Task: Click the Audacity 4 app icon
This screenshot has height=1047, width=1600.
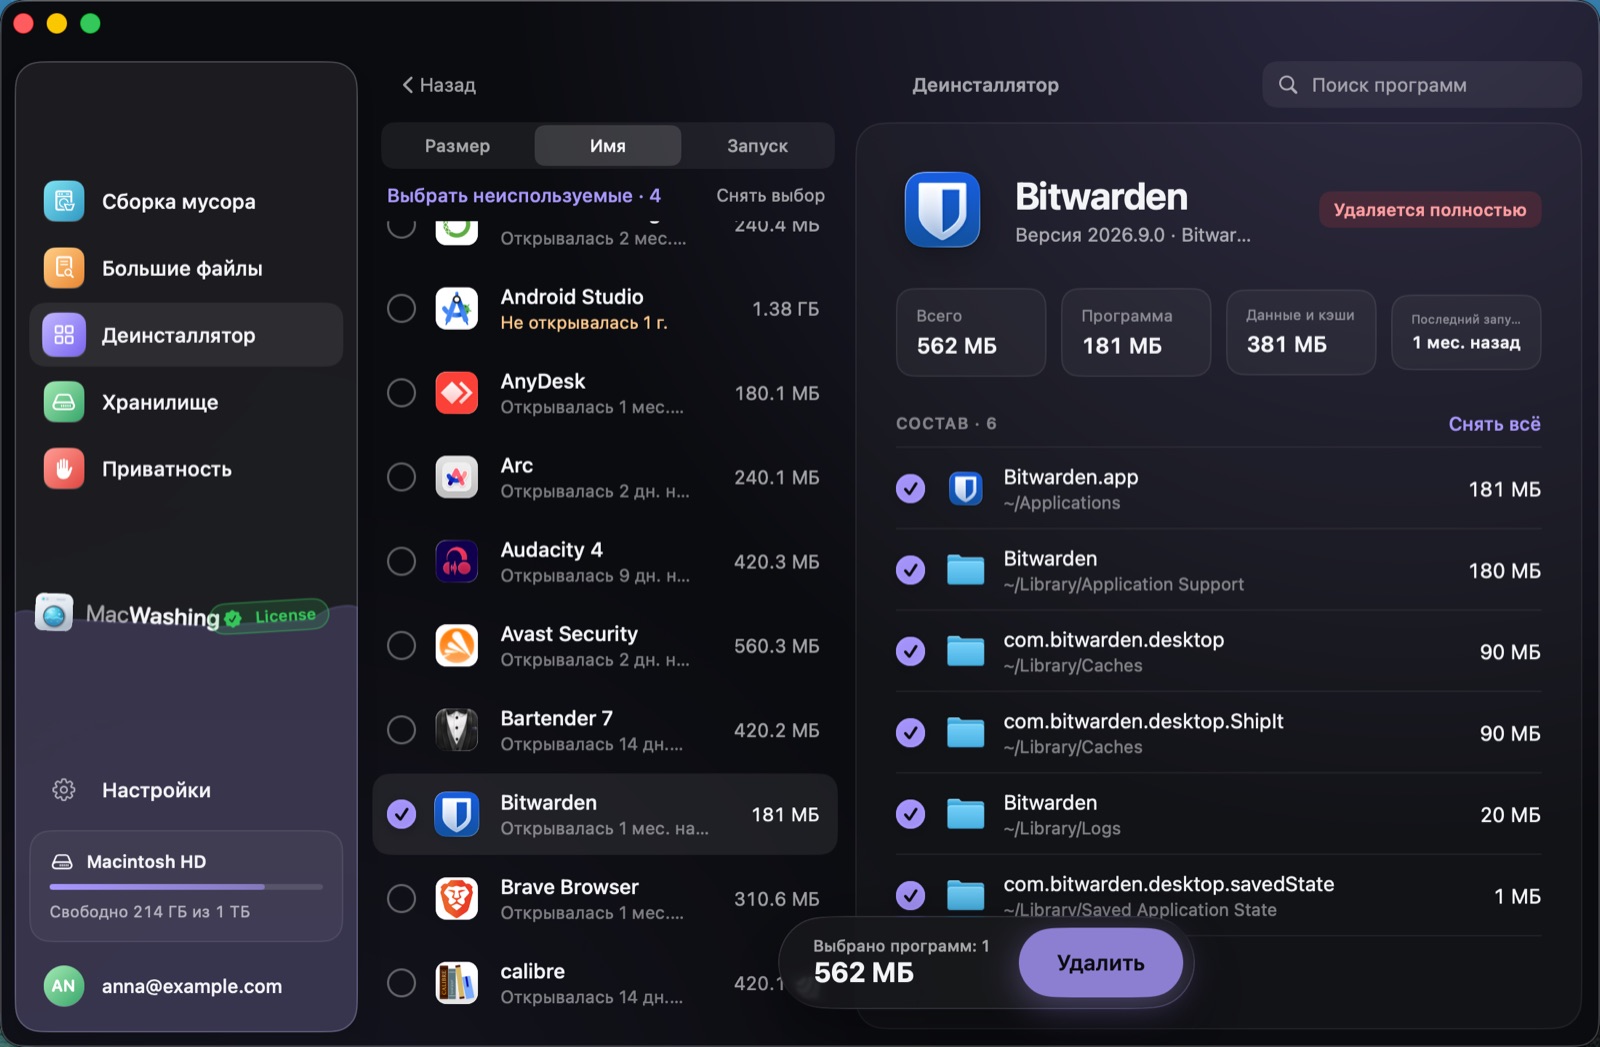Action: click(457, 562)
